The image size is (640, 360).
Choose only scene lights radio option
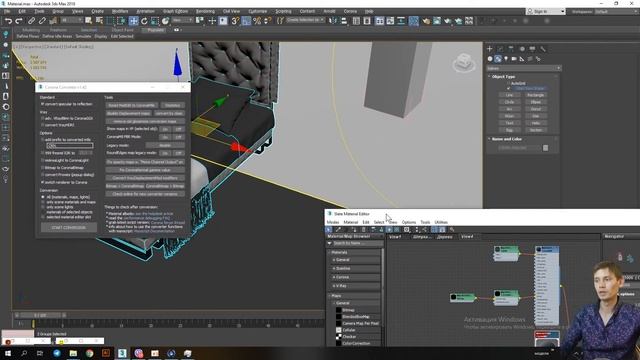click(x=43, y=207)
